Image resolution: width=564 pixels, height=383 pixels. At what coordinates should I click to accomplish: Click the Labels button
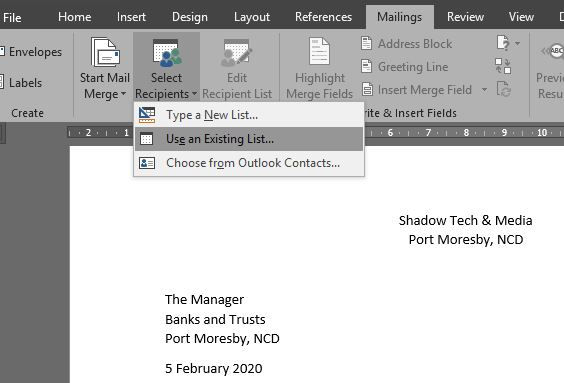[x=22, y=83]
